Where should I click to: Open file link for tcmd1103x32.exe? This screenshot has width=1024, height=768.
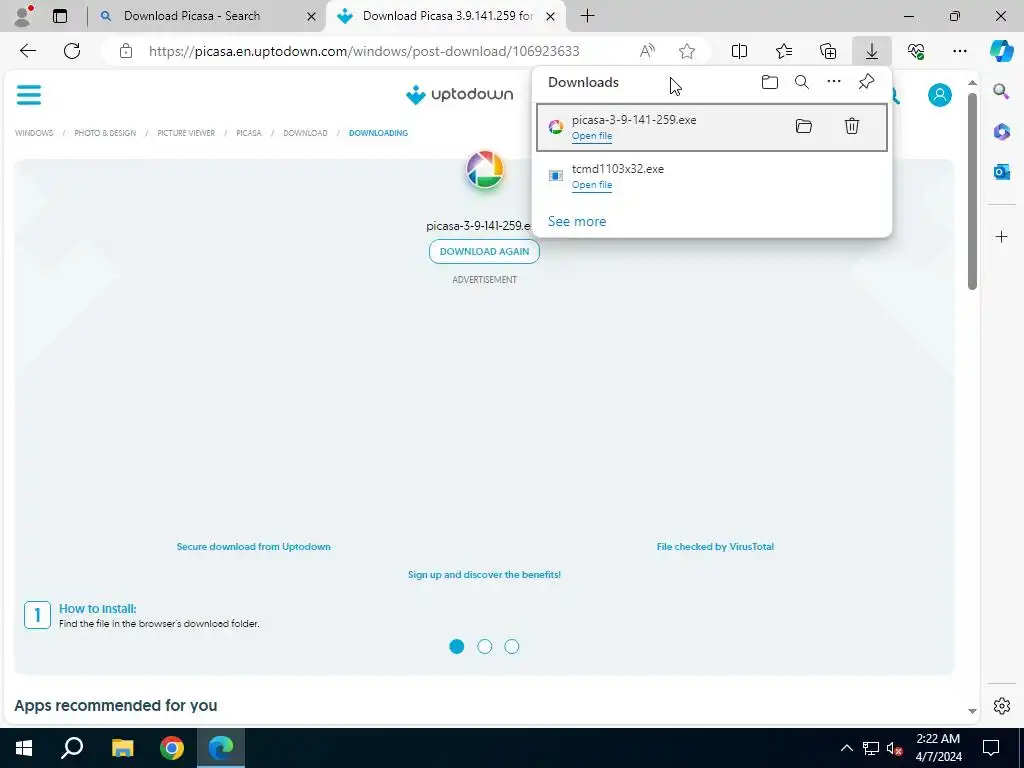pos(592,185)
